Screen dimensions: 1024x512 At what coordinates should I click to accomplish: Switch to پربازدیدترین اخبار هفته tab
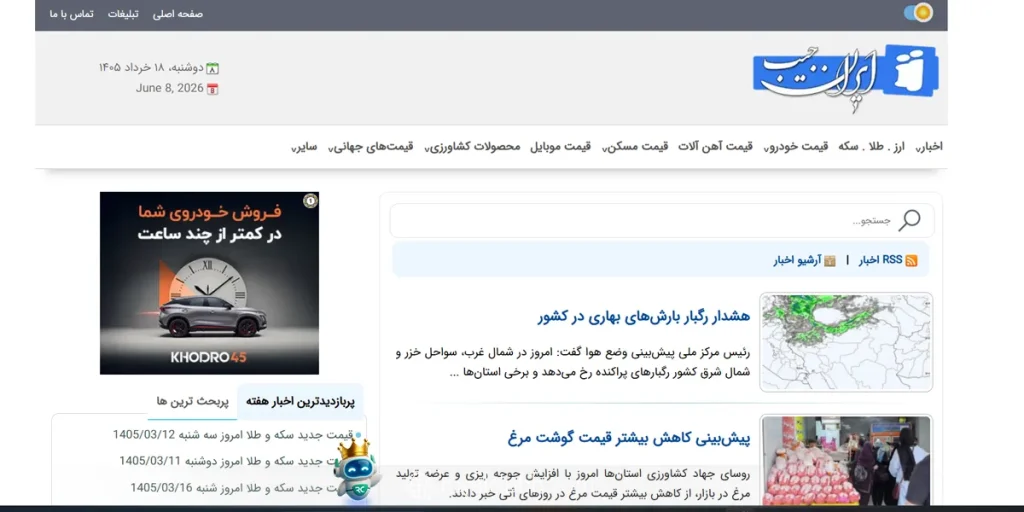point(300,402)
